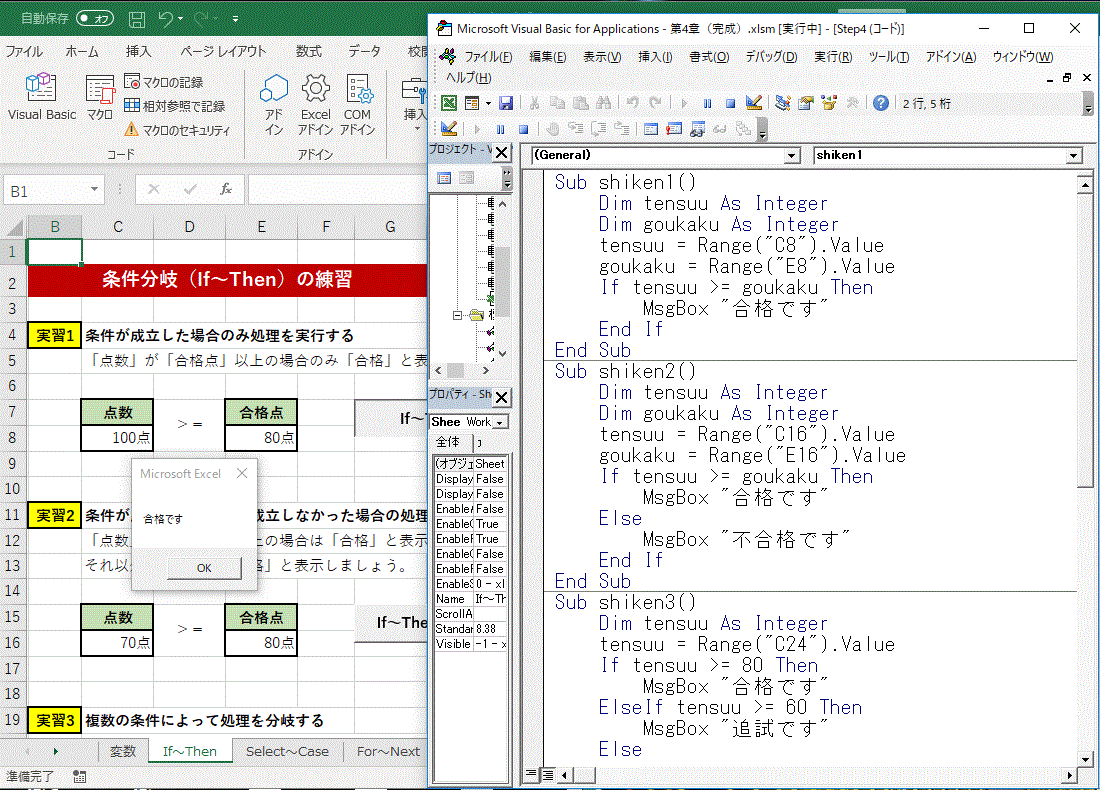Toggle Design Mode in the VBA standard toolbar
1100x790 pixels.
pyautogui.click(x=754, y=103)
